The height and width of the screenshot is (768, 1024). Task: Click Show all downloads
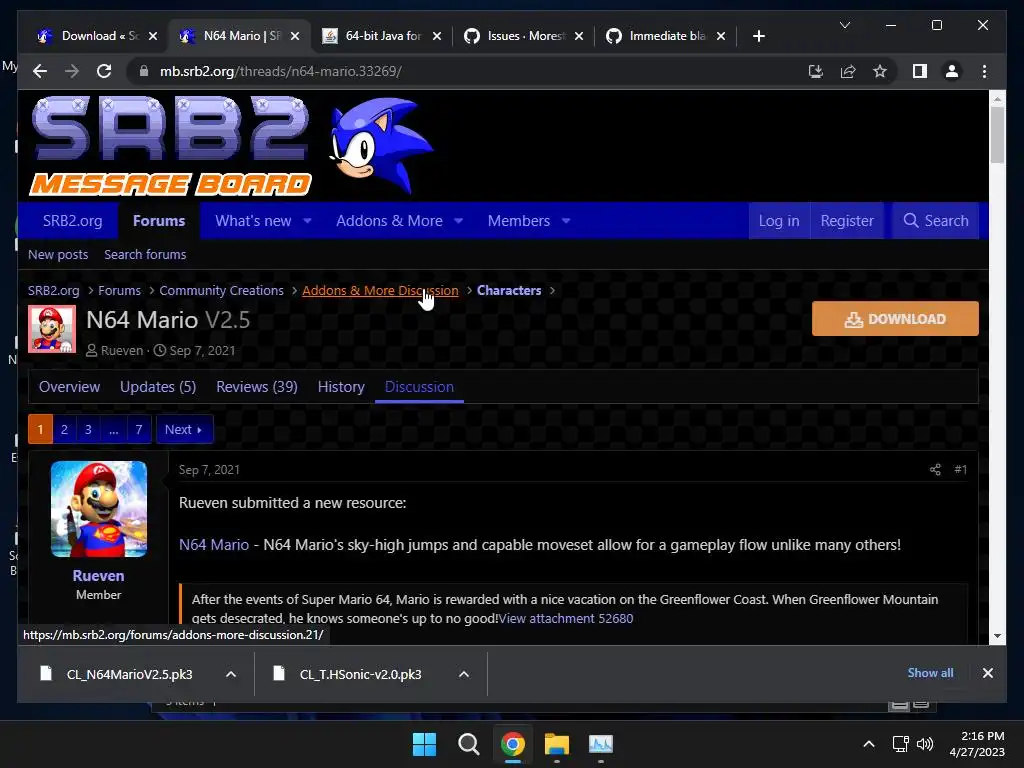(930, 673)
